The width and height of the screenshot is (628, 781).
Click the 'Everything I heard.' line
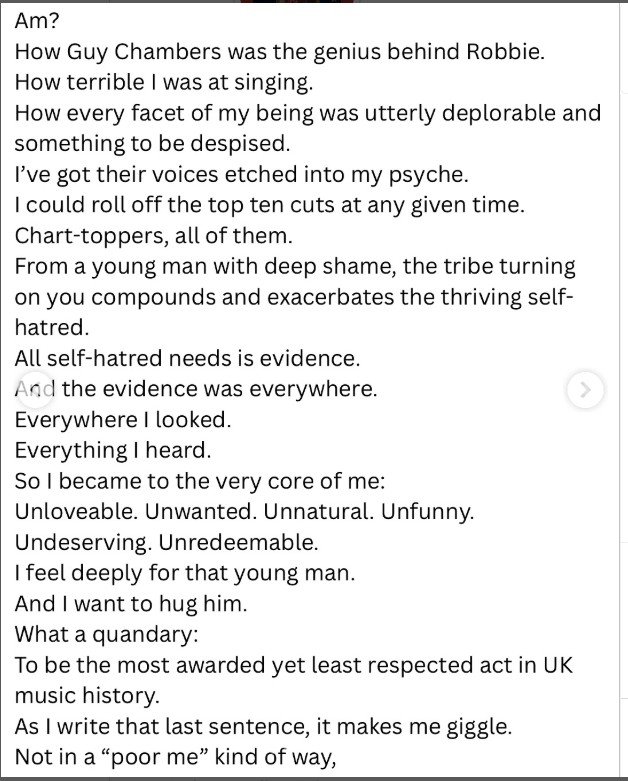pyautogui.click(x=113, y=451)
